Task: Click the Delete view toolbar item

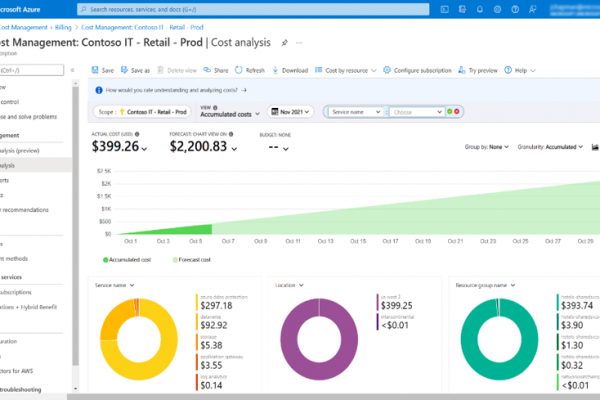Action: point(177,70)
